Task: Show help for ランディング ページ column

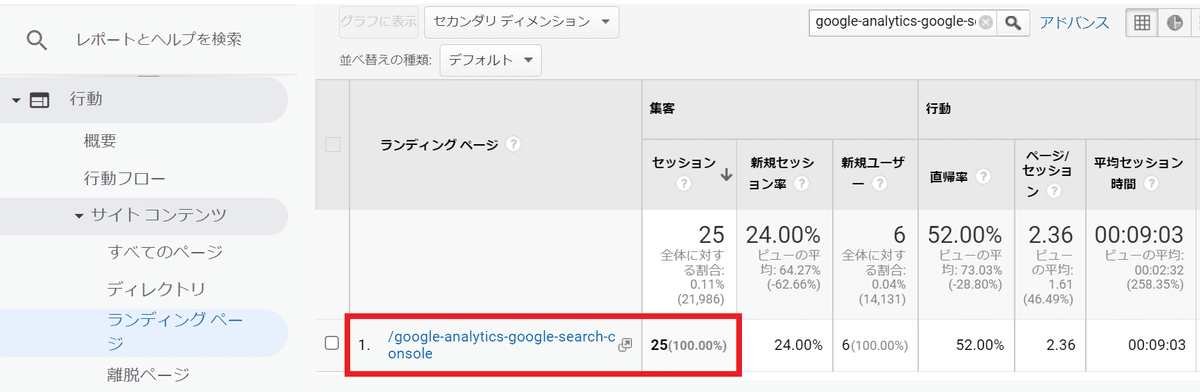Action: click(513, 145)
